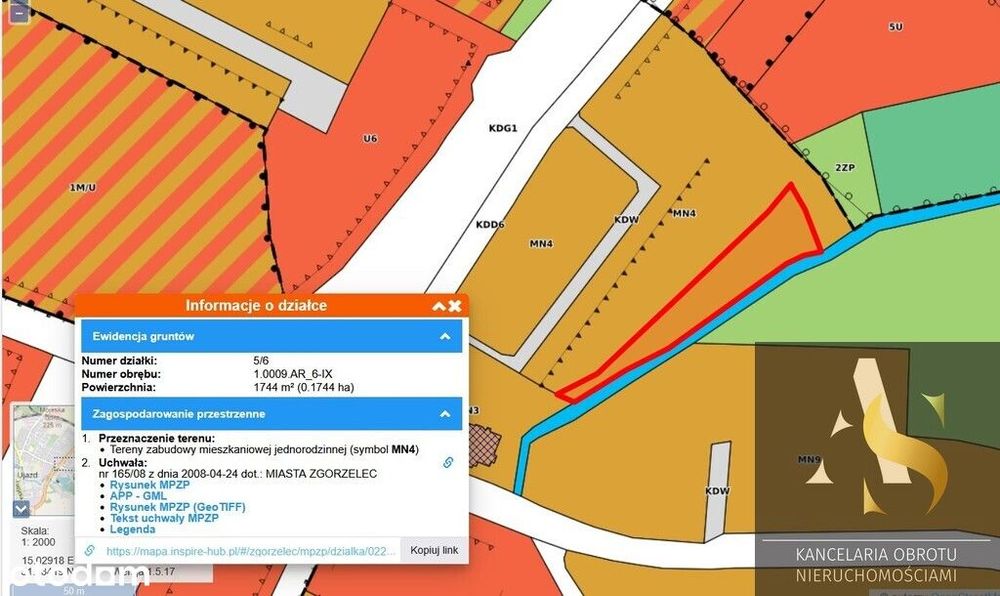Click the chain icon beside the URL

tap(89, 550)
